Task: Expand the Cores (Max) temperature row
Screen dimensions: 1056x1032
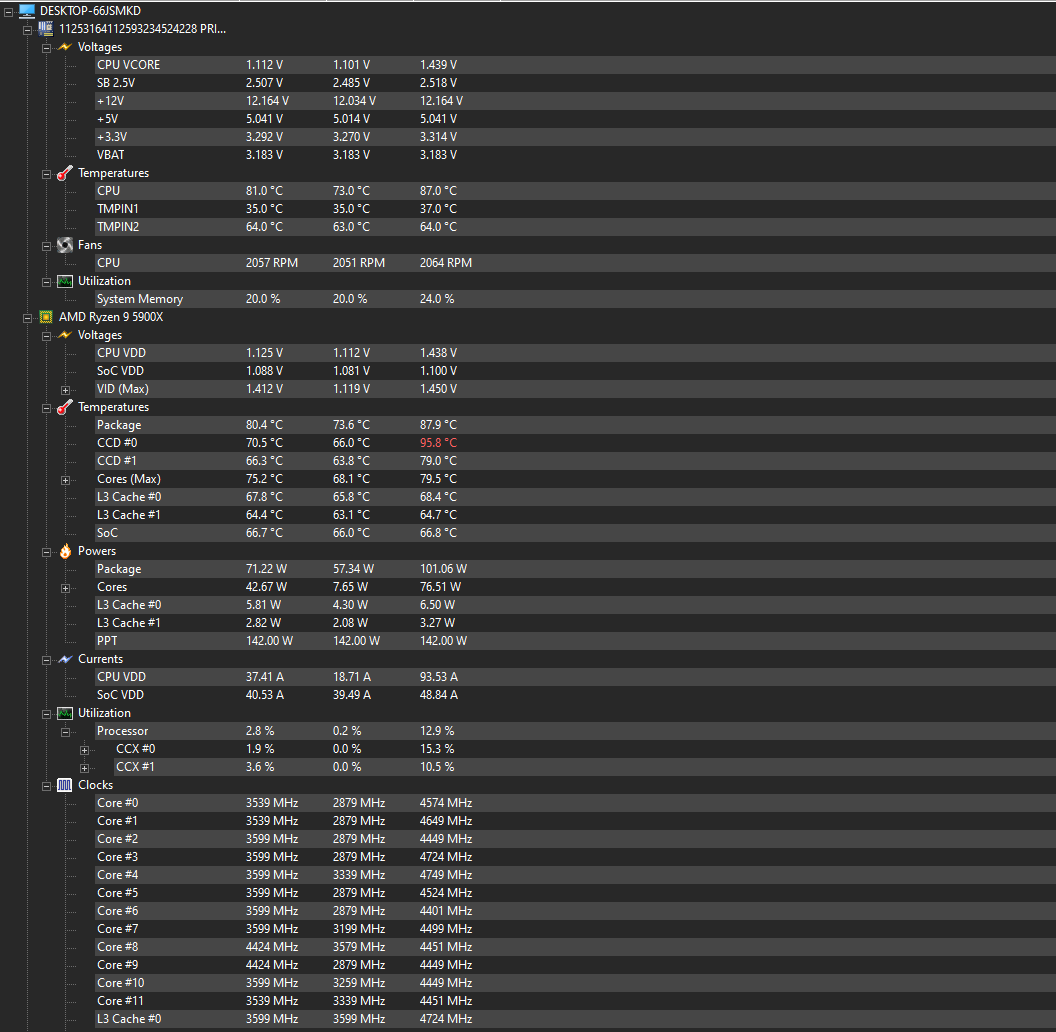Action: [x=65, y=480]
